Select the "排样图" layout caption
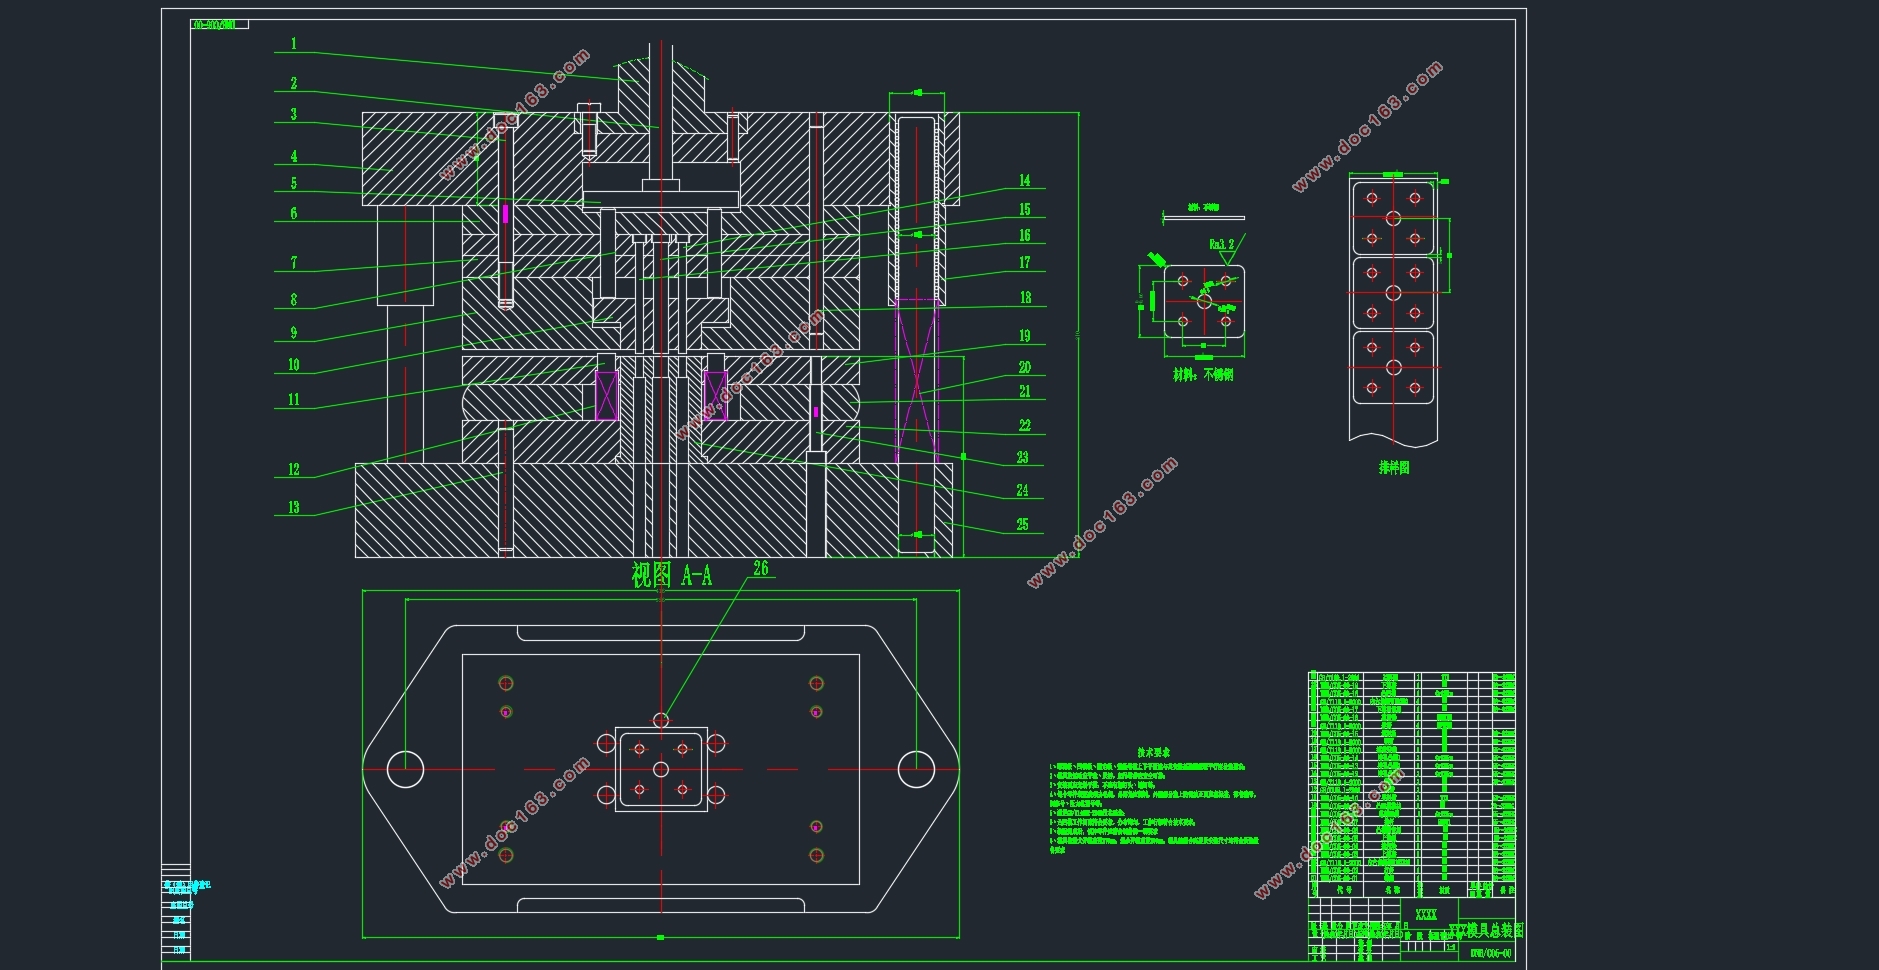The width and height of the screenshot is (1879, 970). 1394,468
